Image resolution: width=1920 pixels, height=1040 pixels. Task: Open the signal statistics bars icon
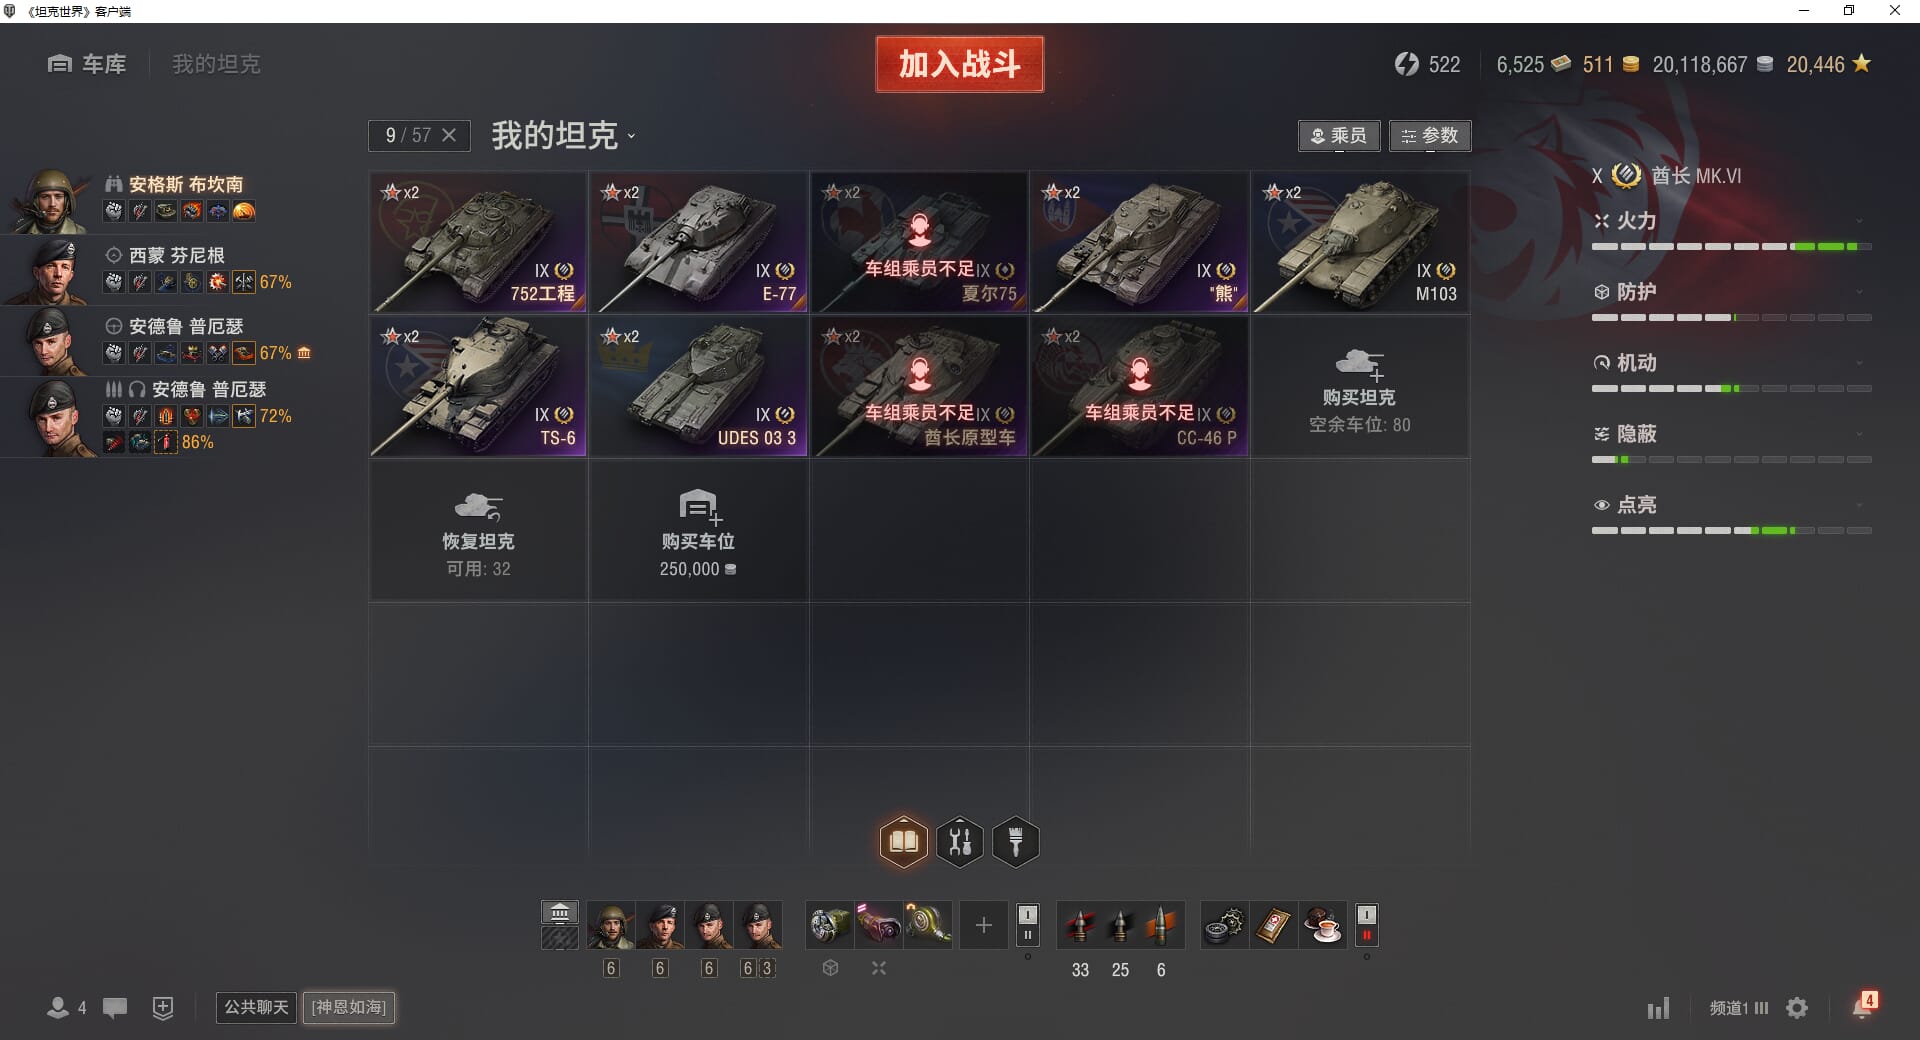(1658, 1008)
